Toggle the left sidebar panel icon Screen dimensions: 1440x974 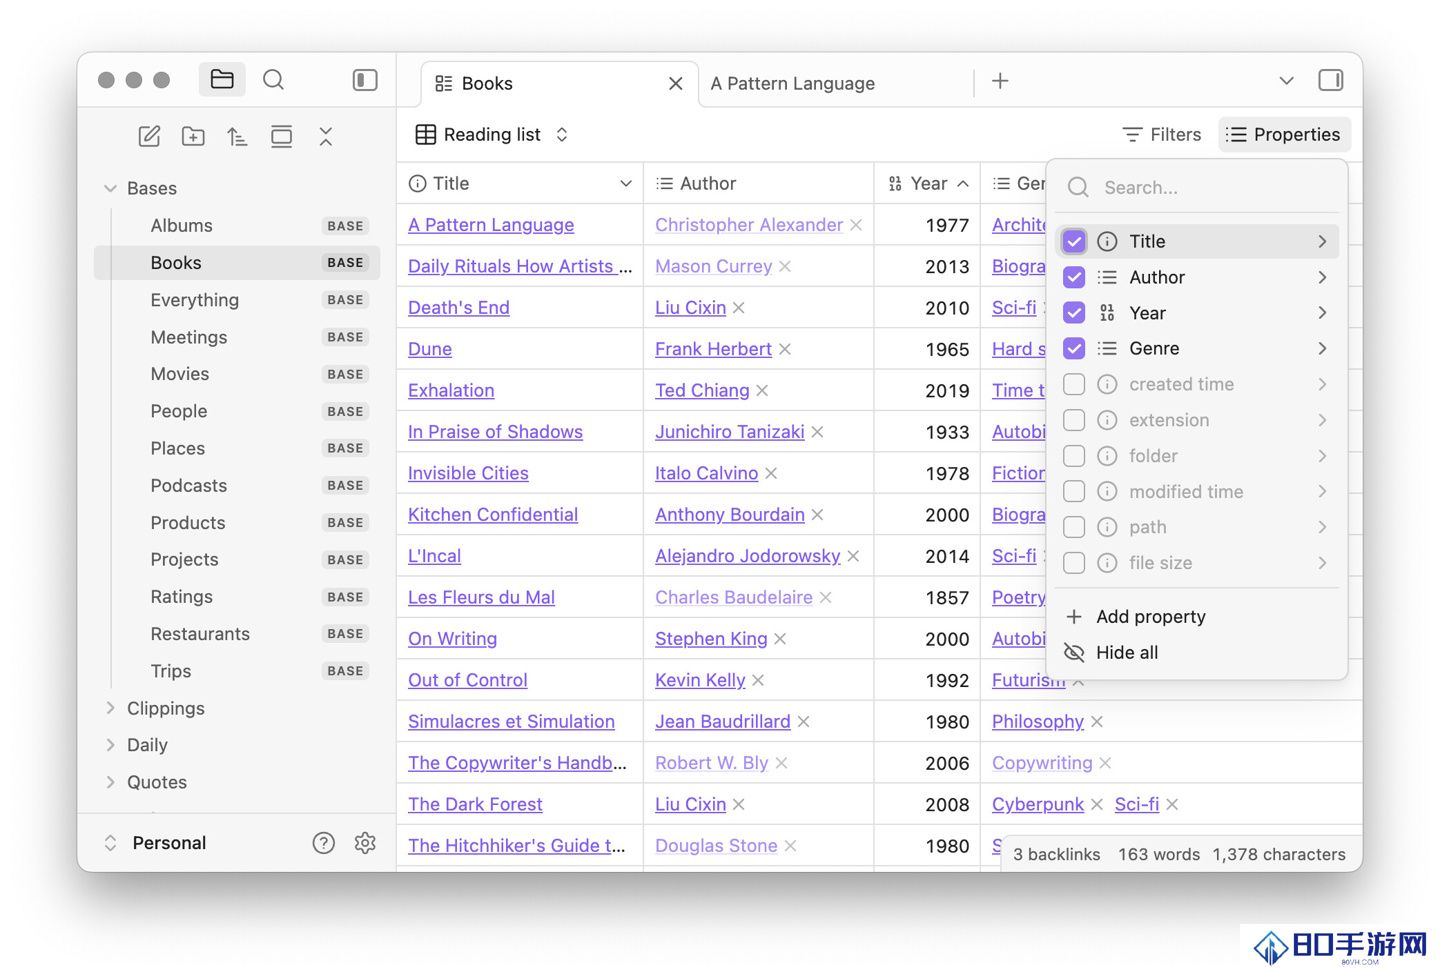click(x=365, y=80)
